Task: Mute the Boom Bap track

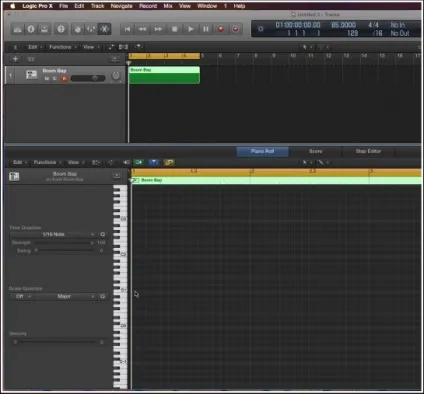Action: [x=47, y=78]
